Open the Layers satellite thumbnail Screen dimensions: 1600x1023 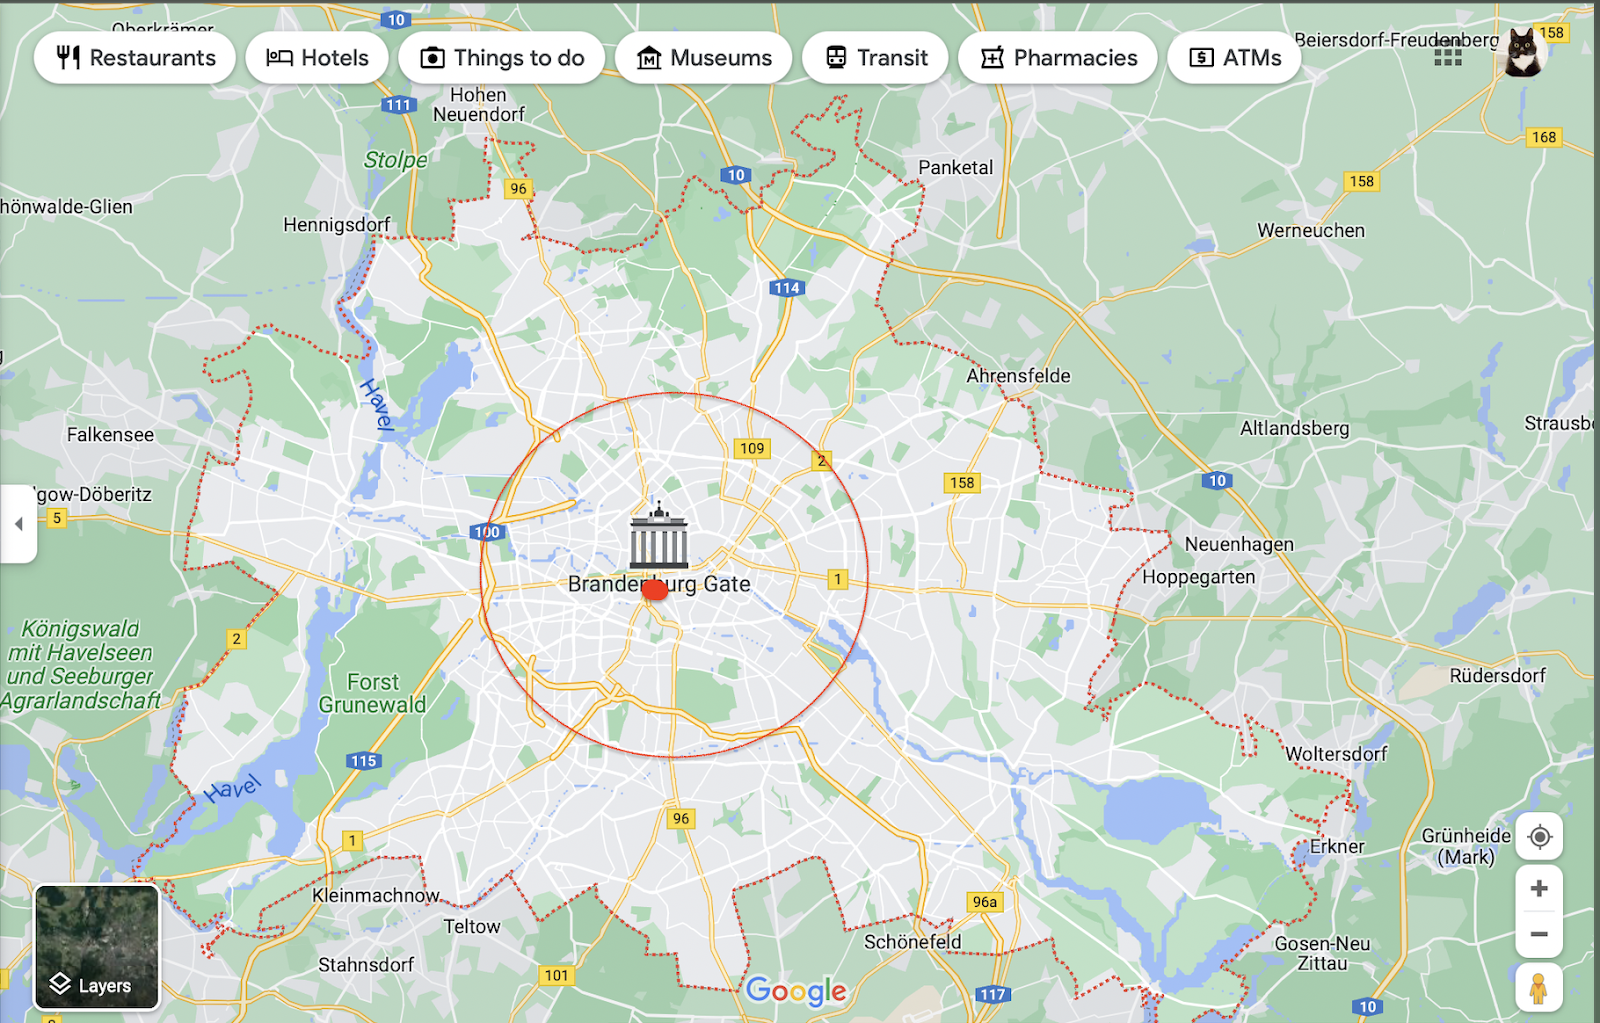[x=97, y=947]
